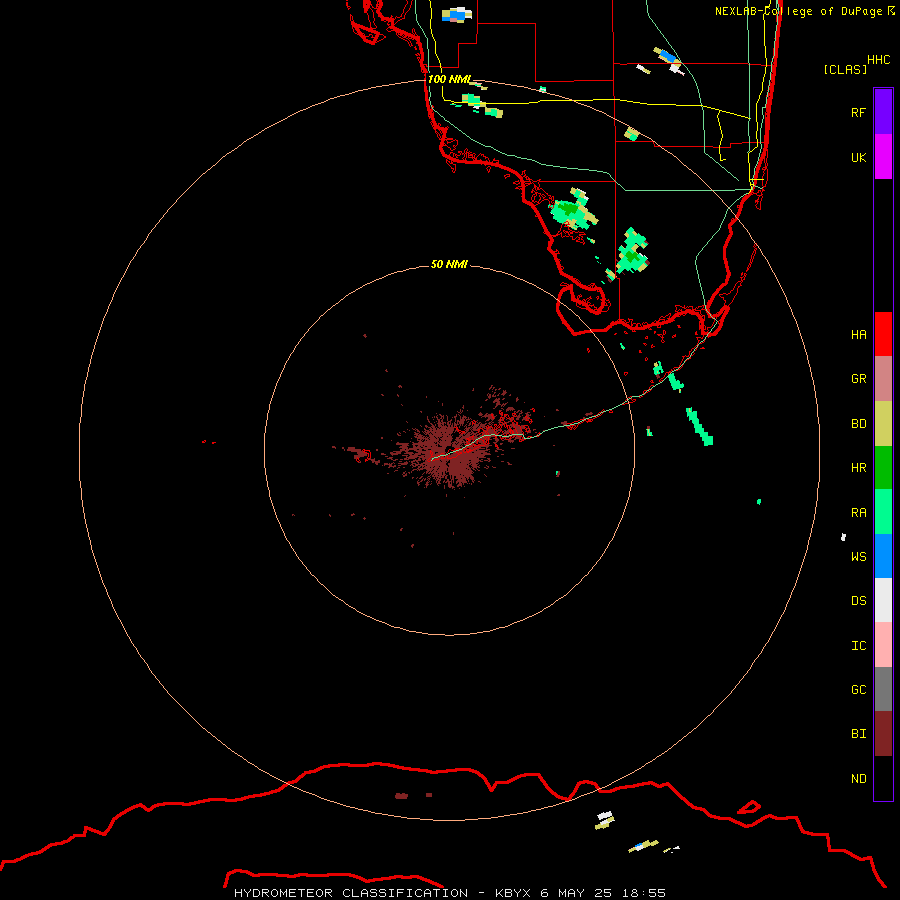This screenshot has width=900, height=900.
Task: Click the BD legend label
Action: tap(858, 424)
